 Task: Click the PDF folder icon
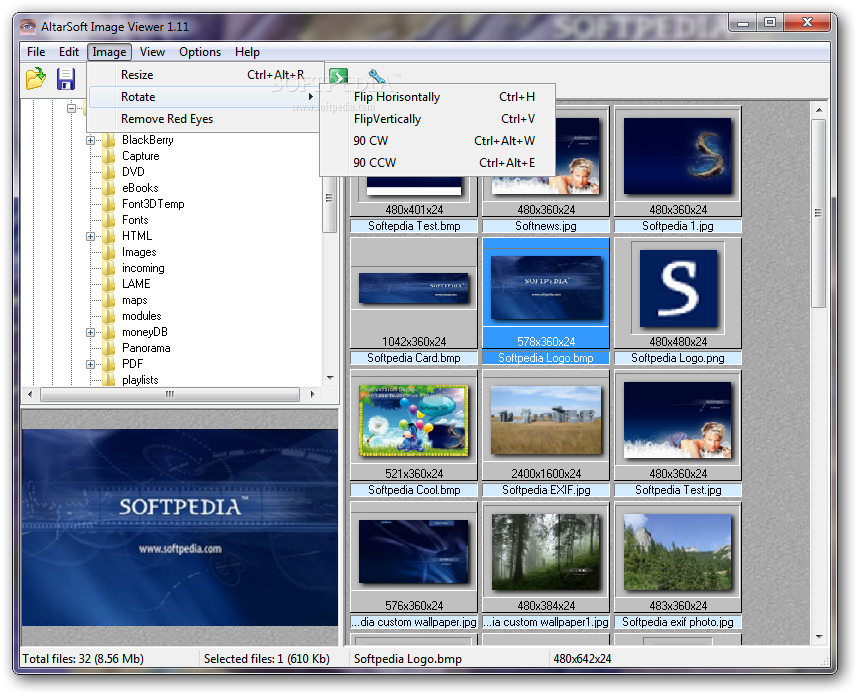pyautogui.click(x=109, y=364)
